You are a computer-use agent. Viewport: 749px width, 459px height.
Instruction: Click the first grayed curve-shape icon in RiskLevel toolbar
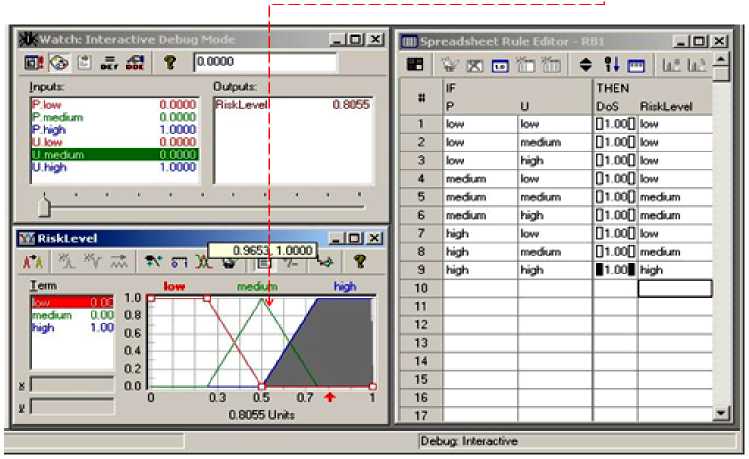(x=66, y=262)
